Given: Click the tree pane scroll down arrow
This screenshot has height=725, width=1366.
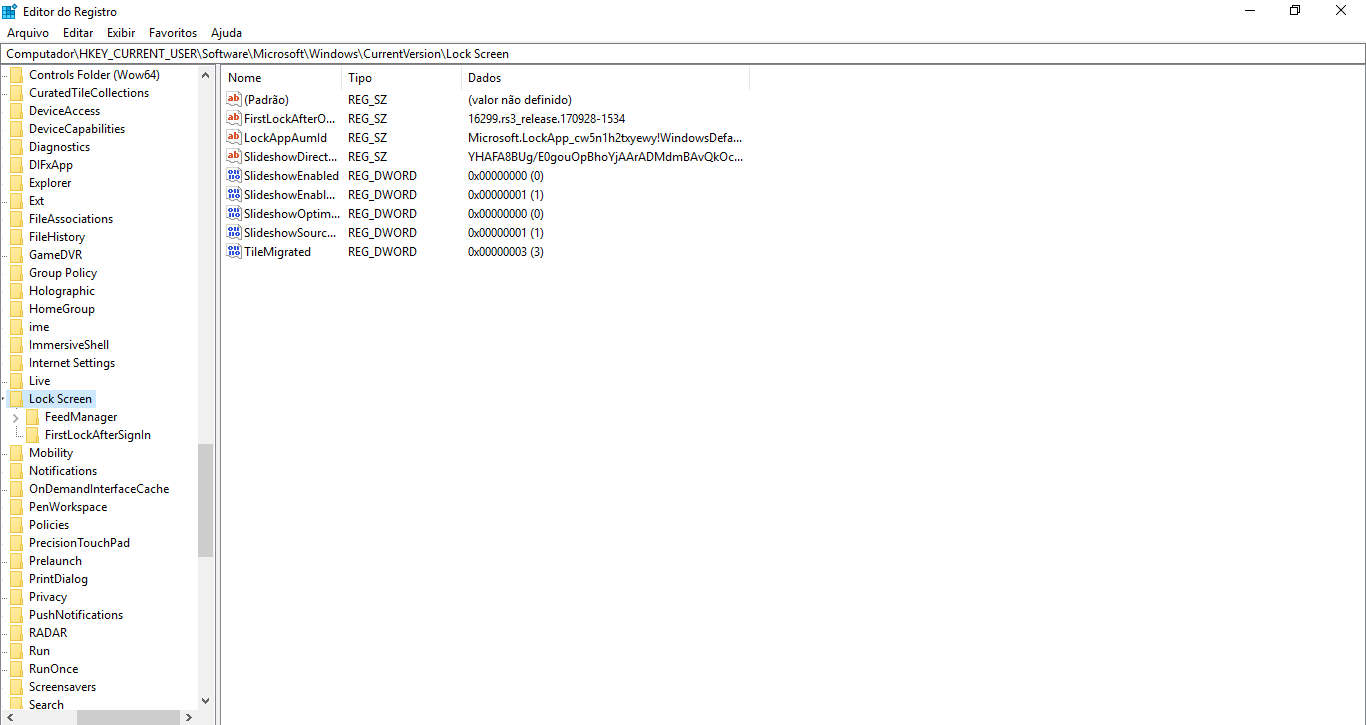Looking at the screenshot, I should pos(206,701).
